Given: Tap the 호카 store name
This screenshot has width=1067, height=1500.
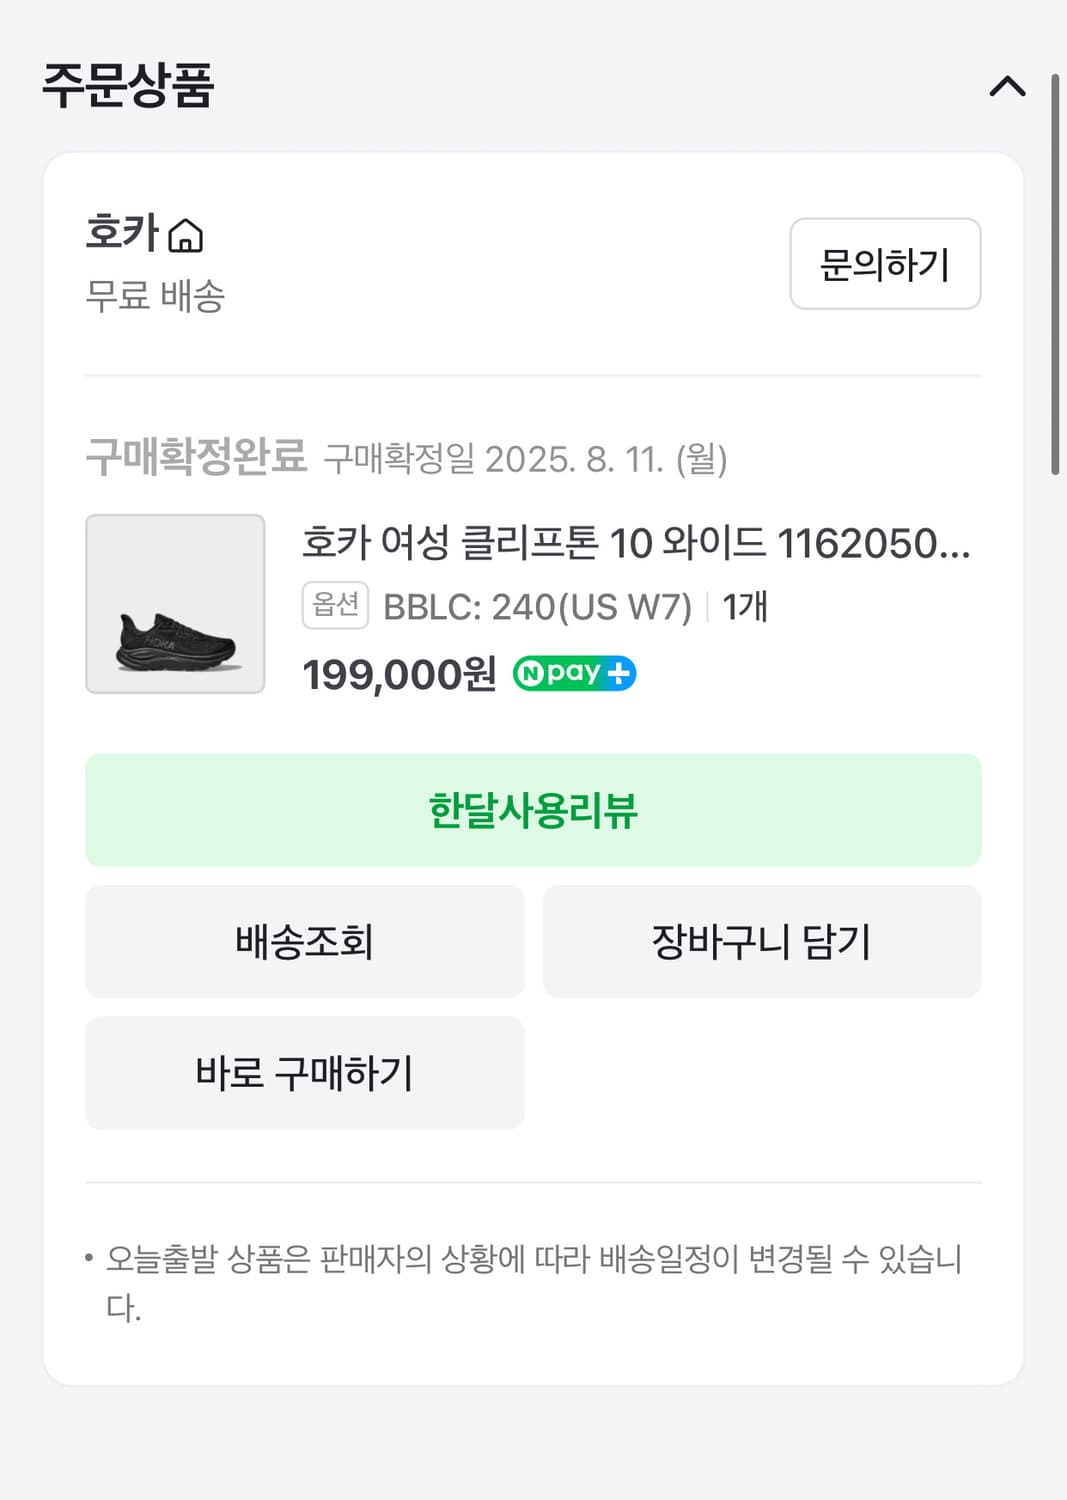Looking at the screenshot, I should click(x=122, y=233).
